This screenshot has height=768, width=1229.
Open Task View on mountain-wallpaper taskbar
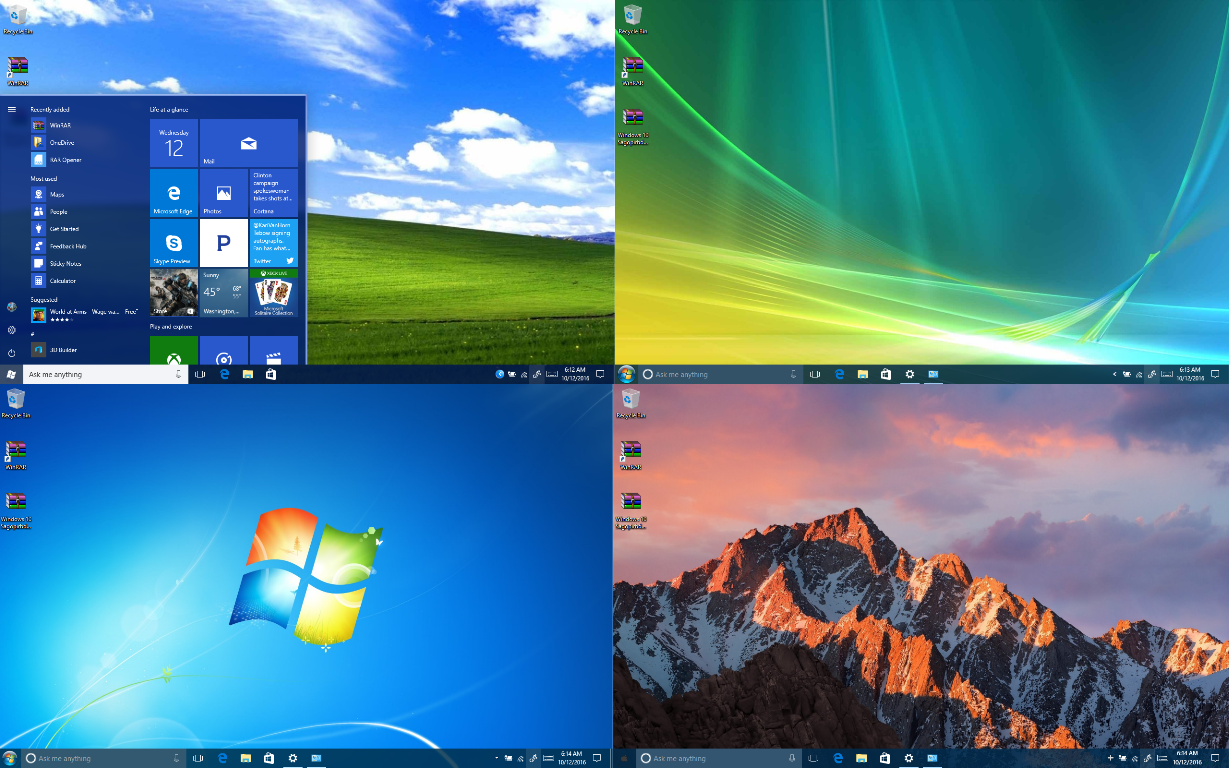(814, 758)
